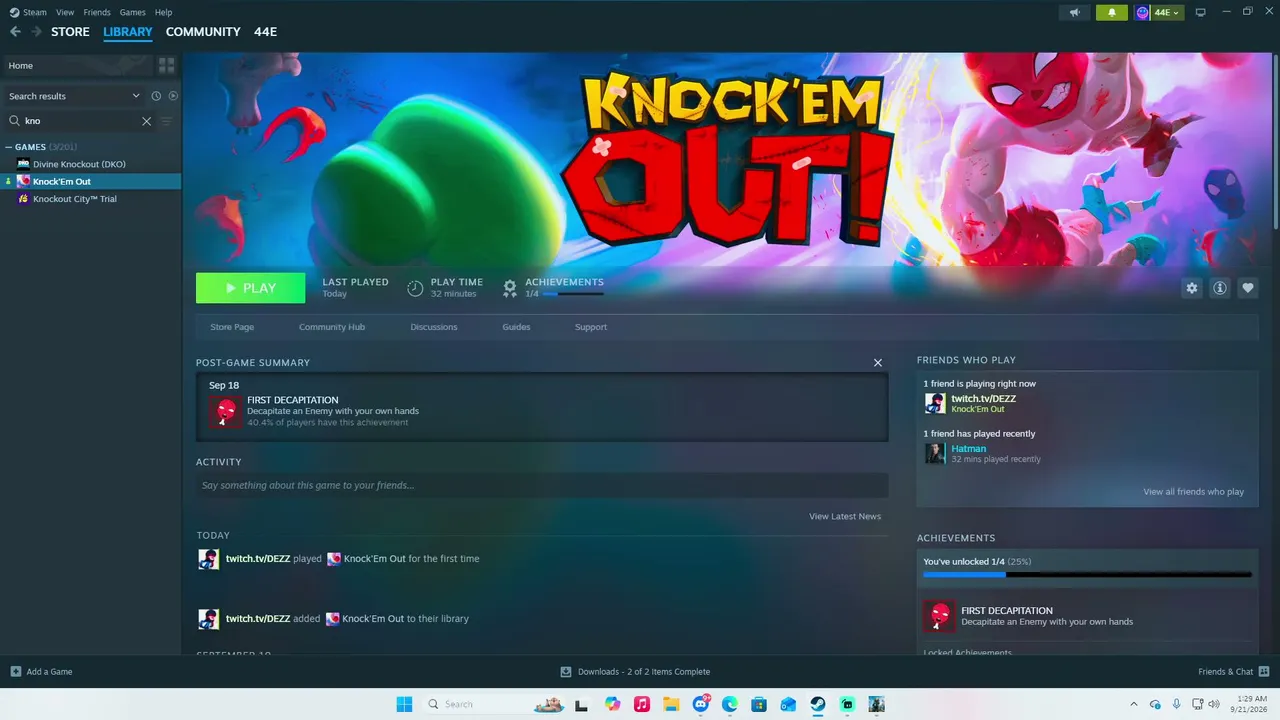Open game settings gear icon

[x=1191, y=288]
